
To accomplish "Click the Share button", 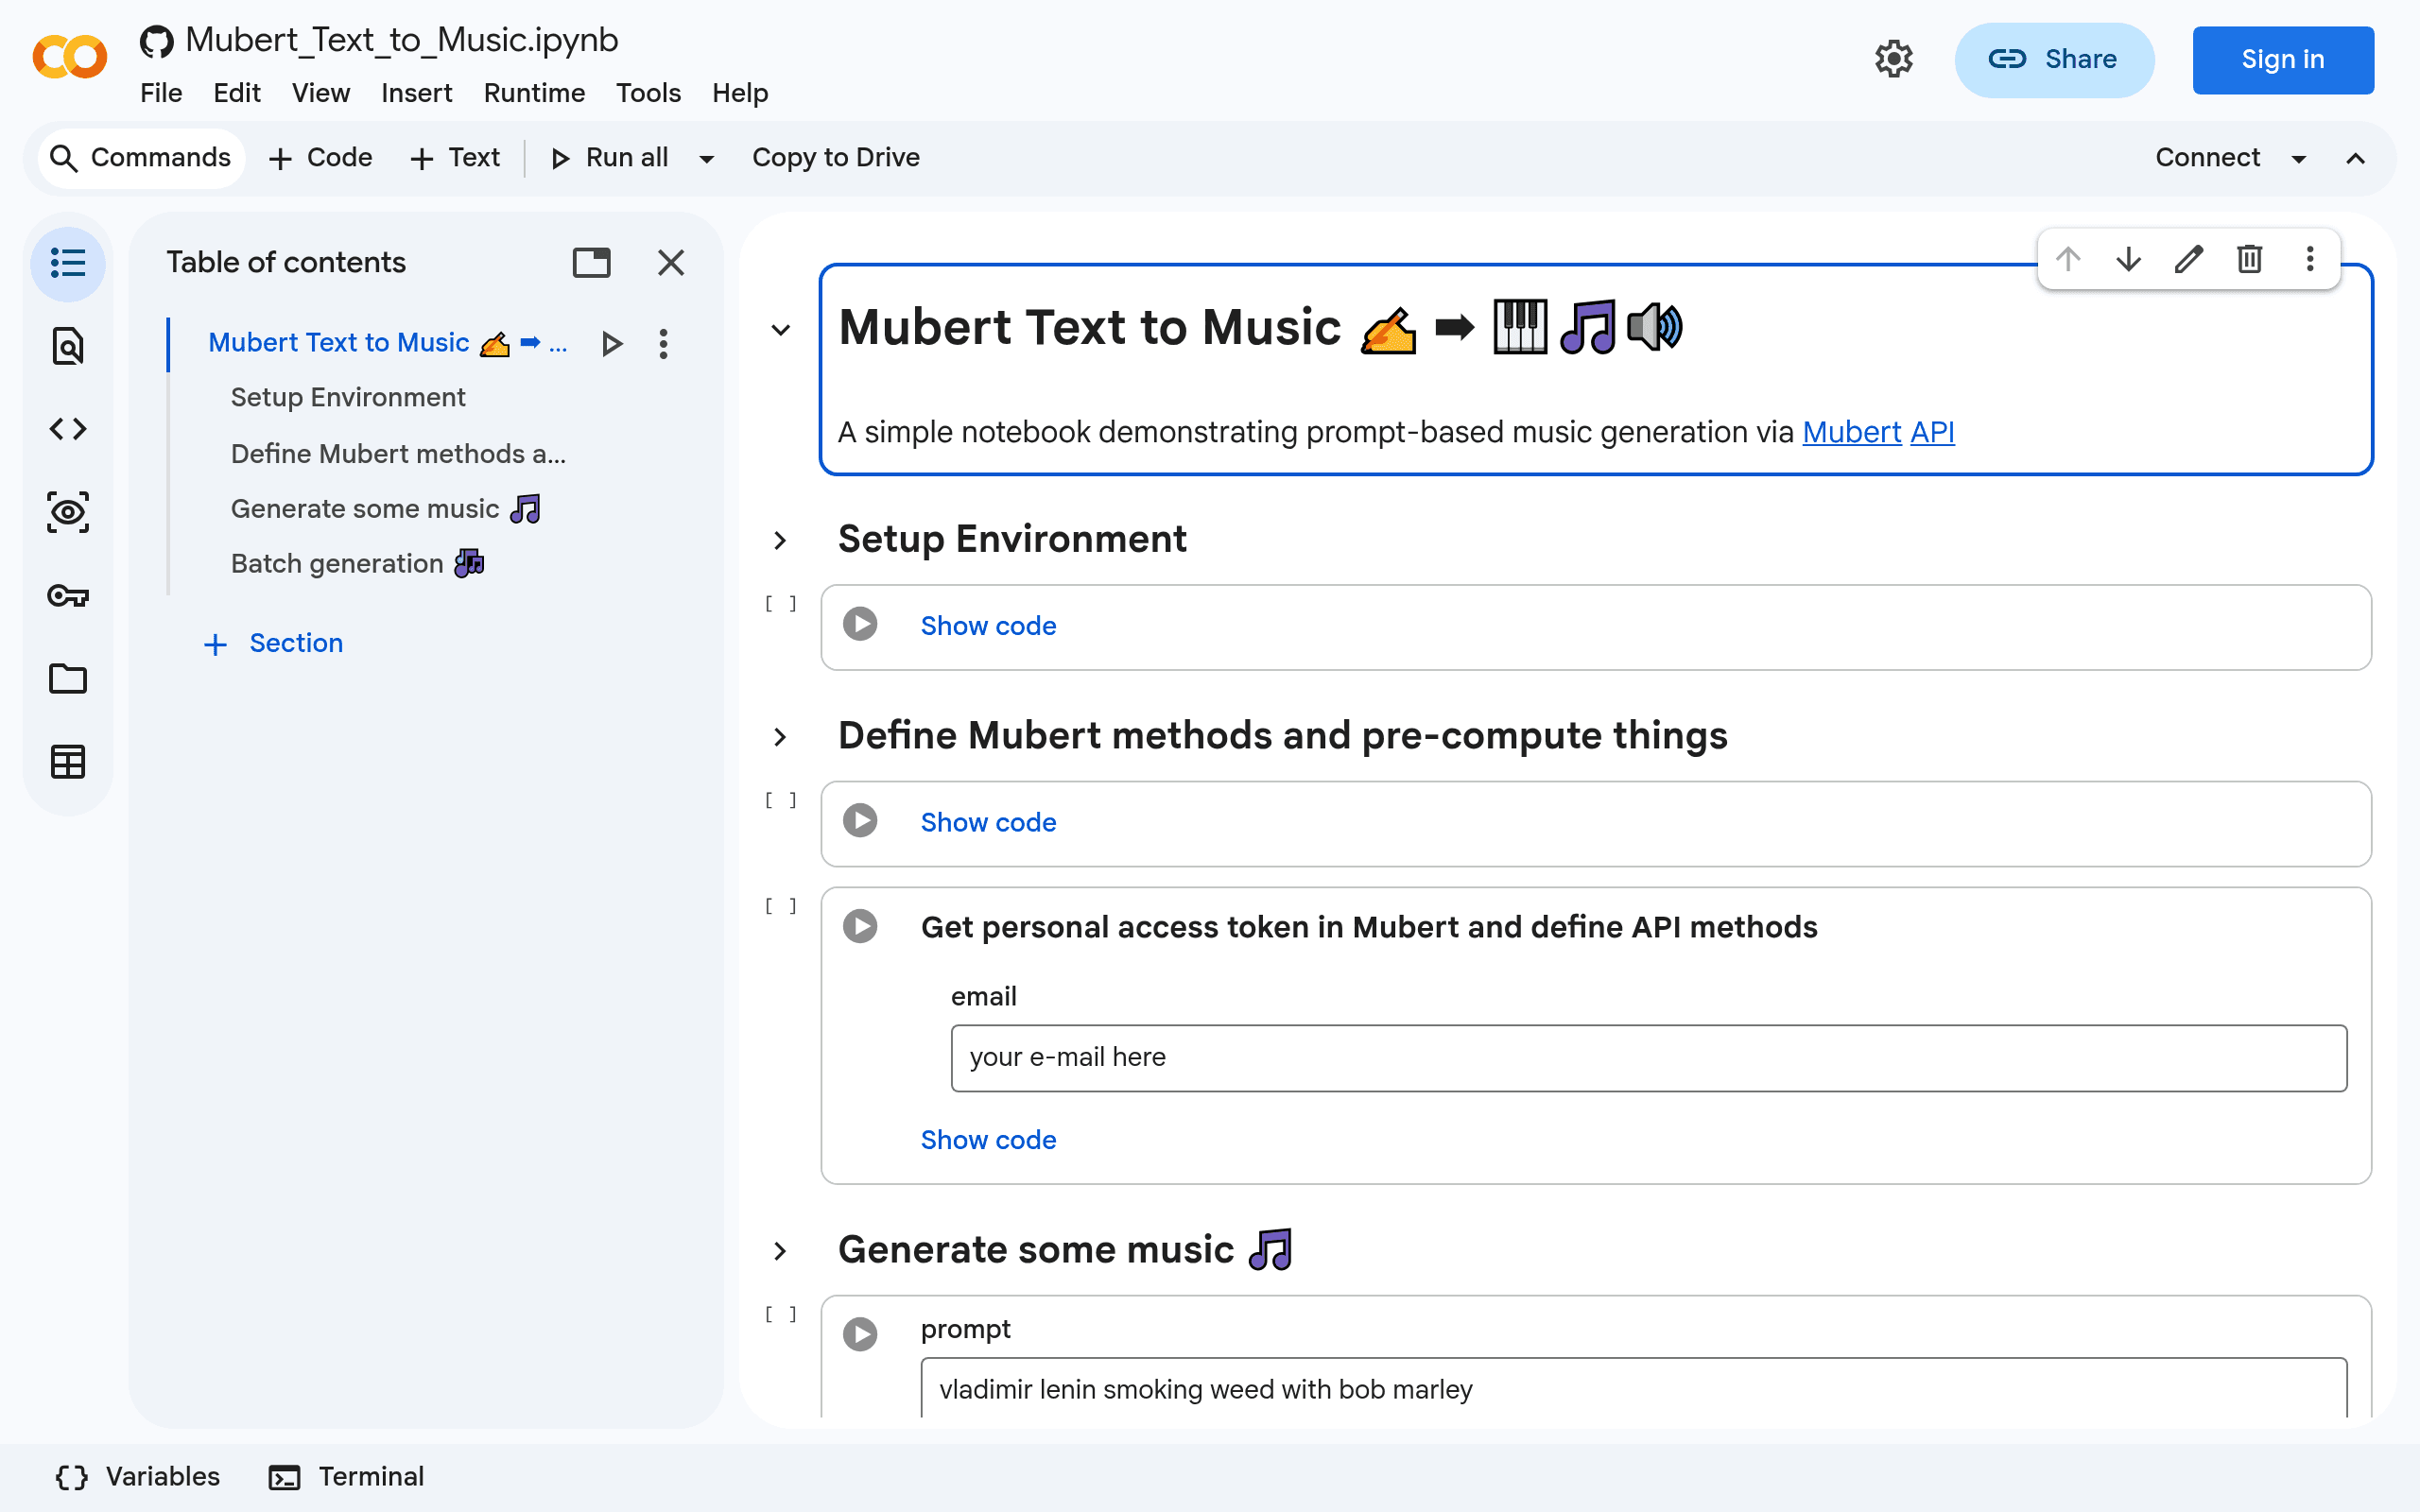I will point(2054,60).
